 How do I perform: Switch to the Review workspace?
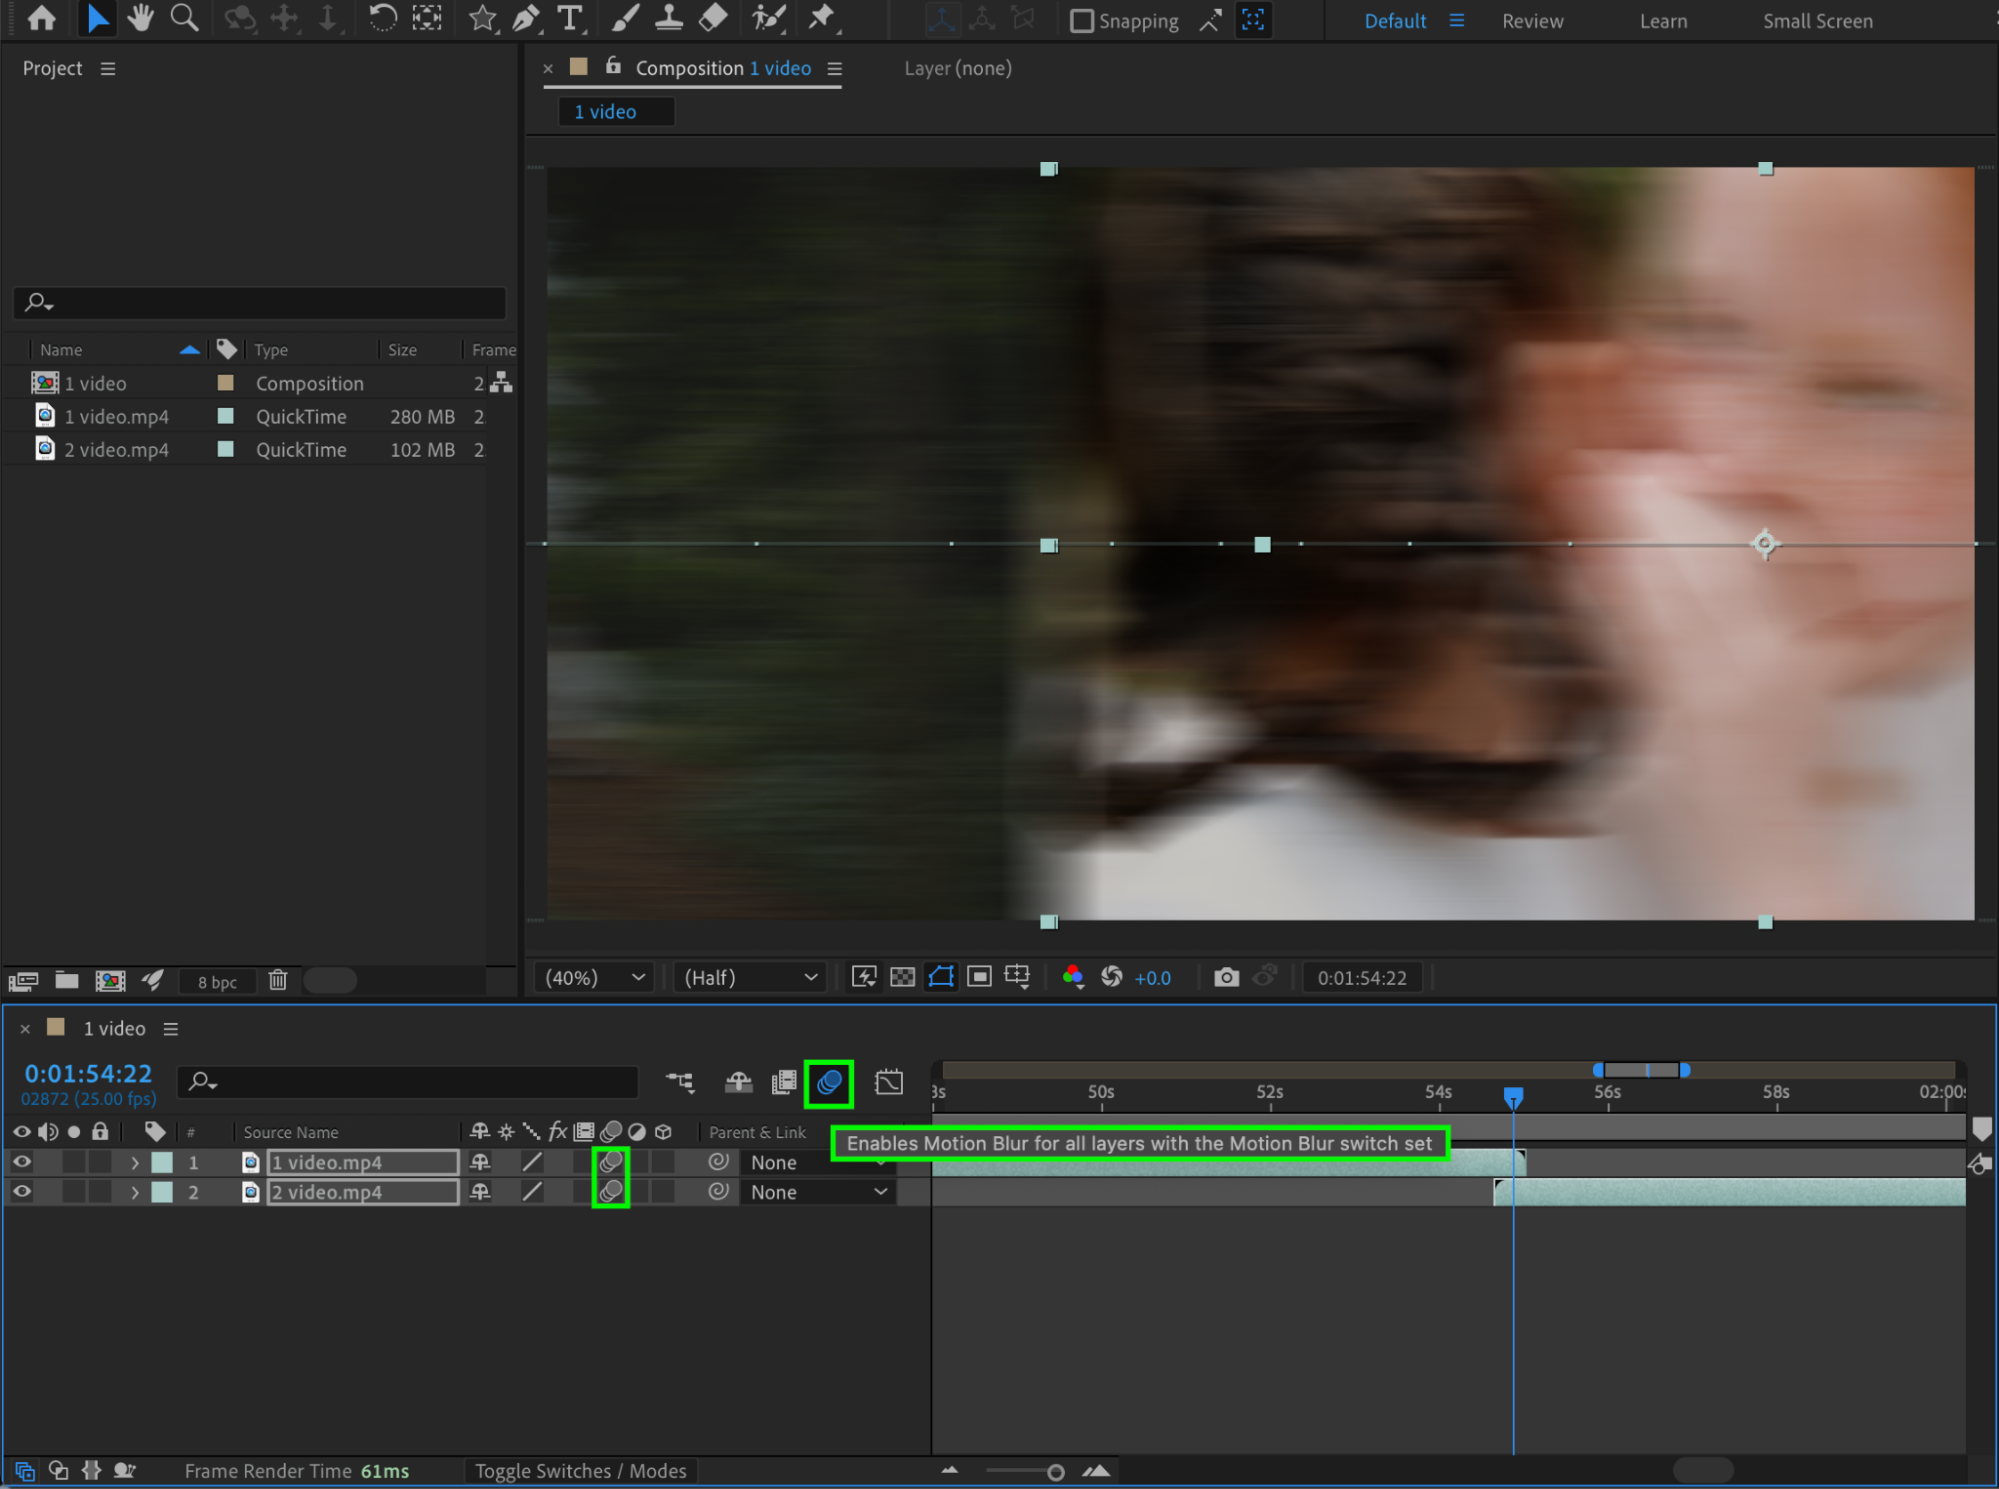point(1532,21)
